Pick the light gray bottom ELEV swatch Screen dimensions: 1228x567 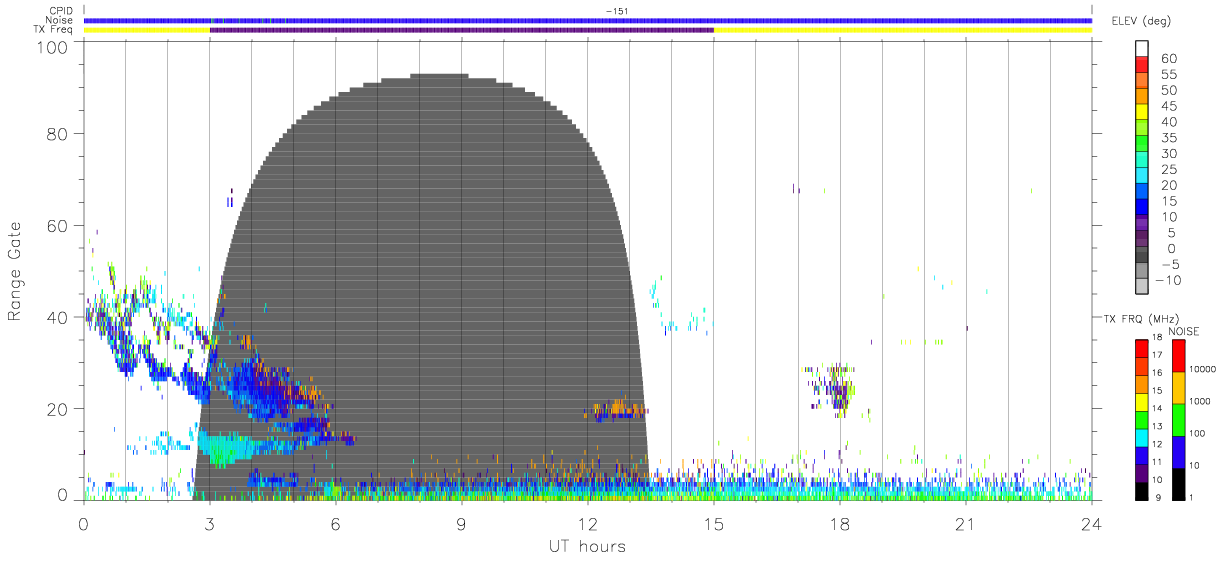tap(1143, 286)
